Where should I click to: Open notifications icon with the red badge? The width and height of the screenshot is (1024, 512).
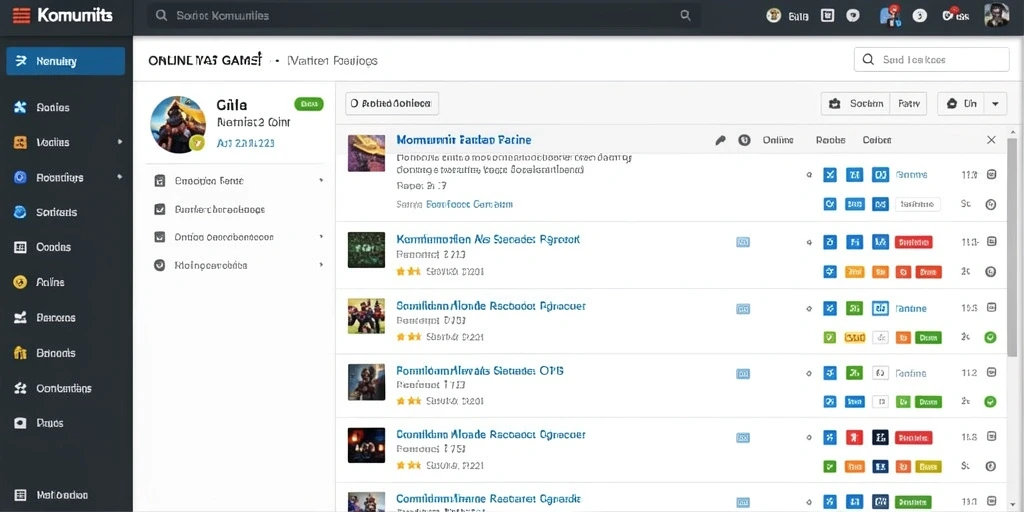point(889,16)
